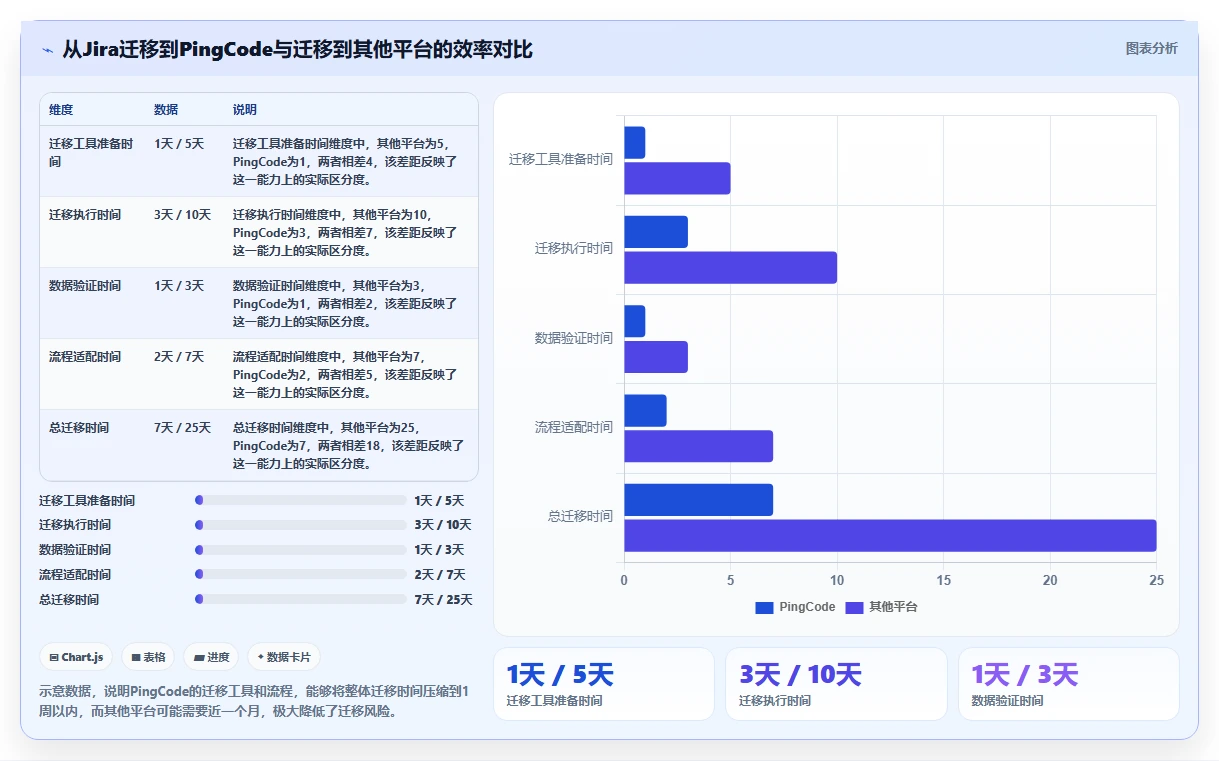
Task: Click 流程适配时间 row name in table
Action: pos(85,356)
